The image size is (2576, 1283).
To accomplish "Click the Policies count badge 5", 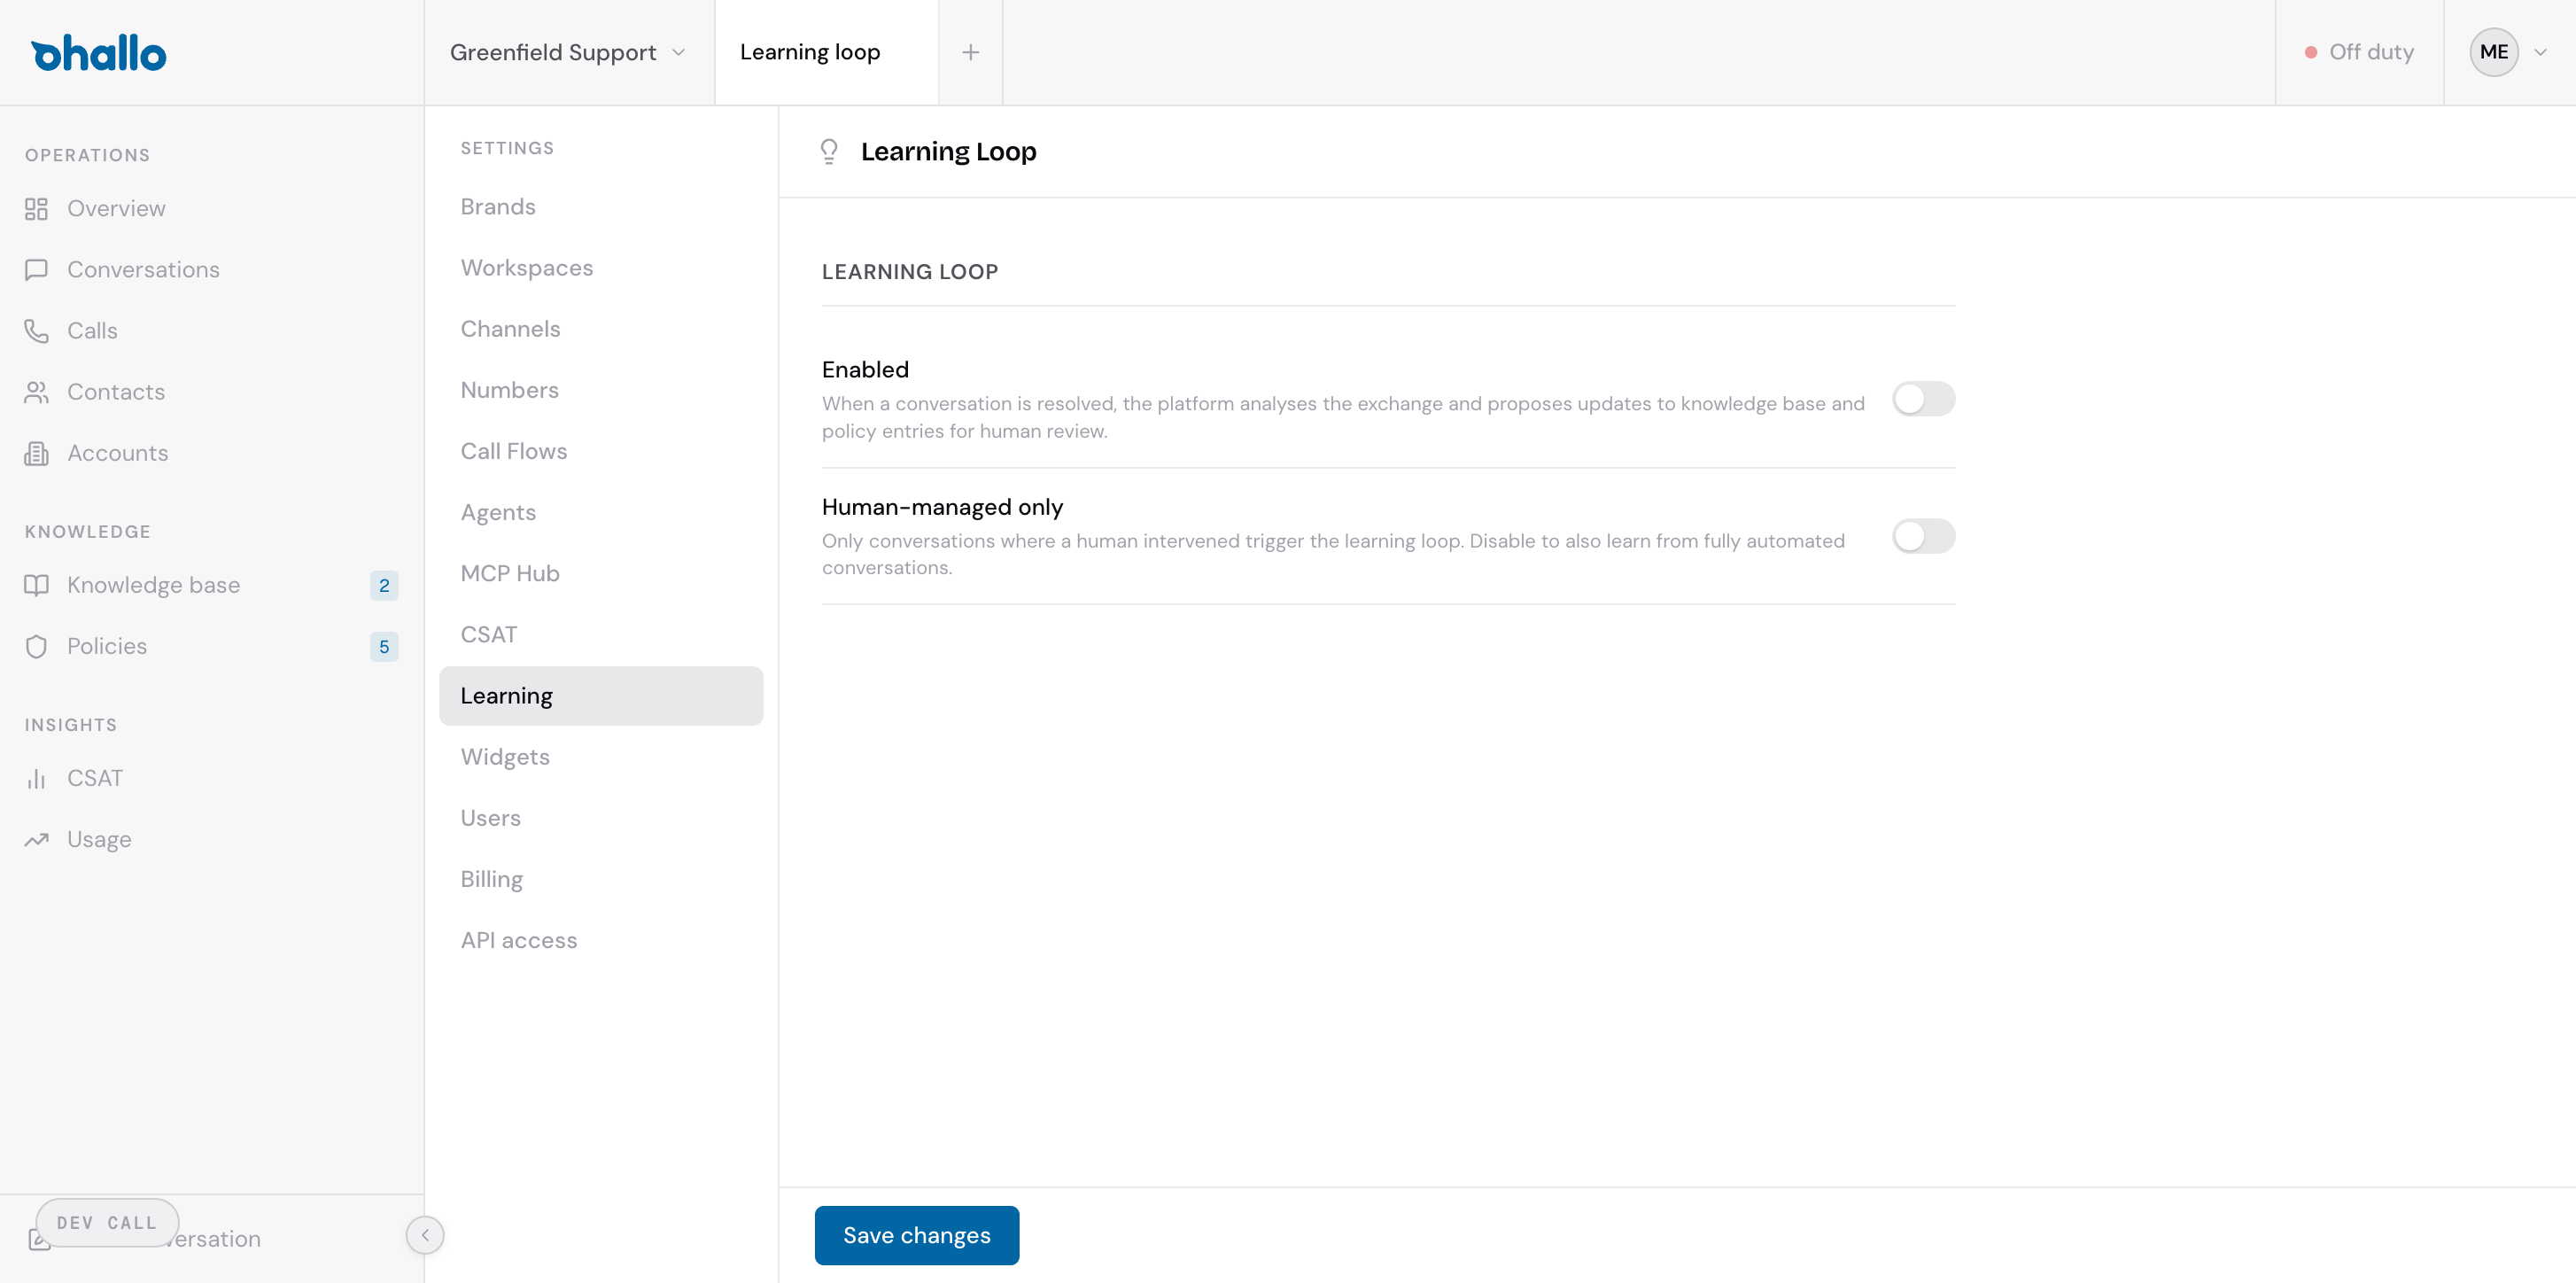I will [x=384, y=646].
